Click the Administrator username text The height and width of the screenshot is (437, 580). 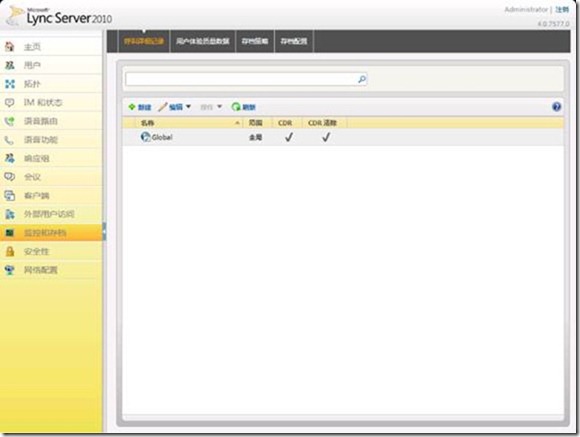point(526,10)
